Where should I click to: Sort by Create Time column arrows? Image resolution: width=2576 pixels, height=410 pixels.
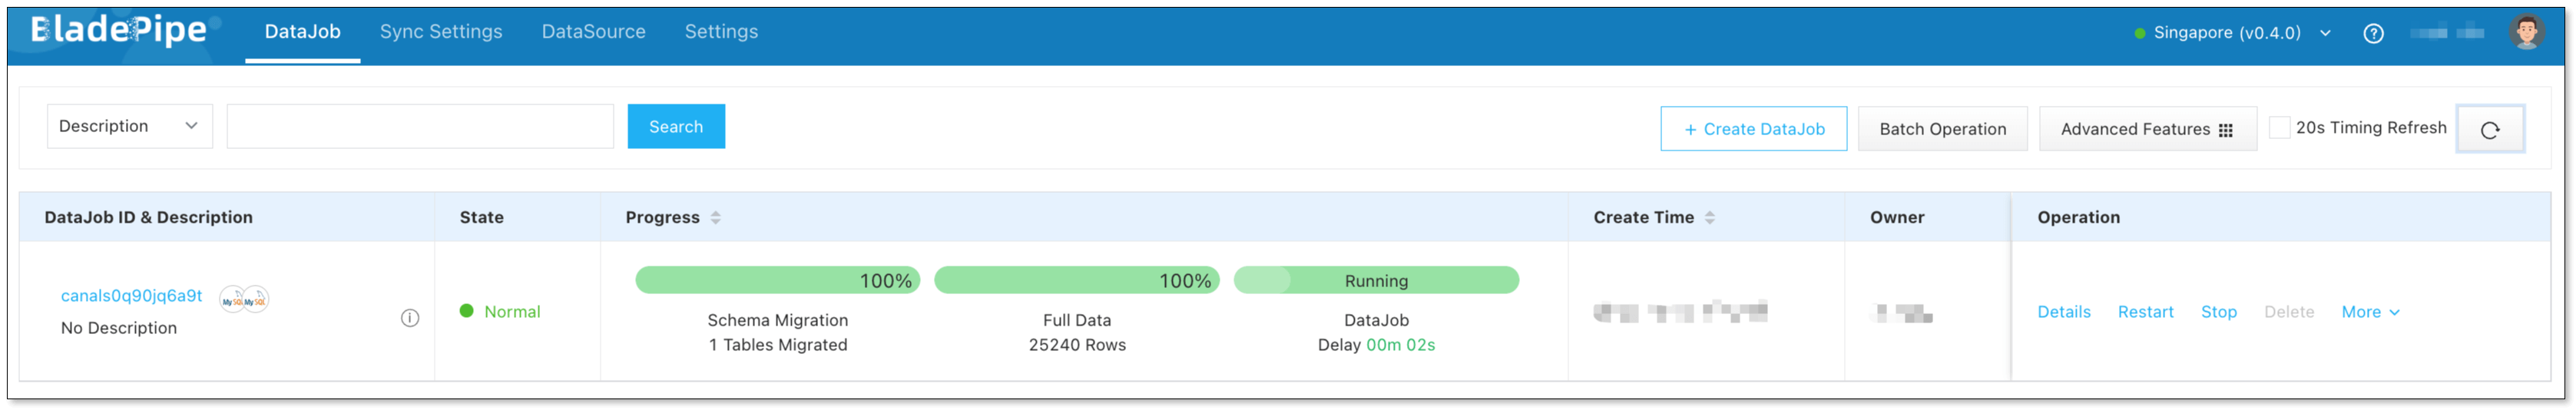coord(1710,217)
